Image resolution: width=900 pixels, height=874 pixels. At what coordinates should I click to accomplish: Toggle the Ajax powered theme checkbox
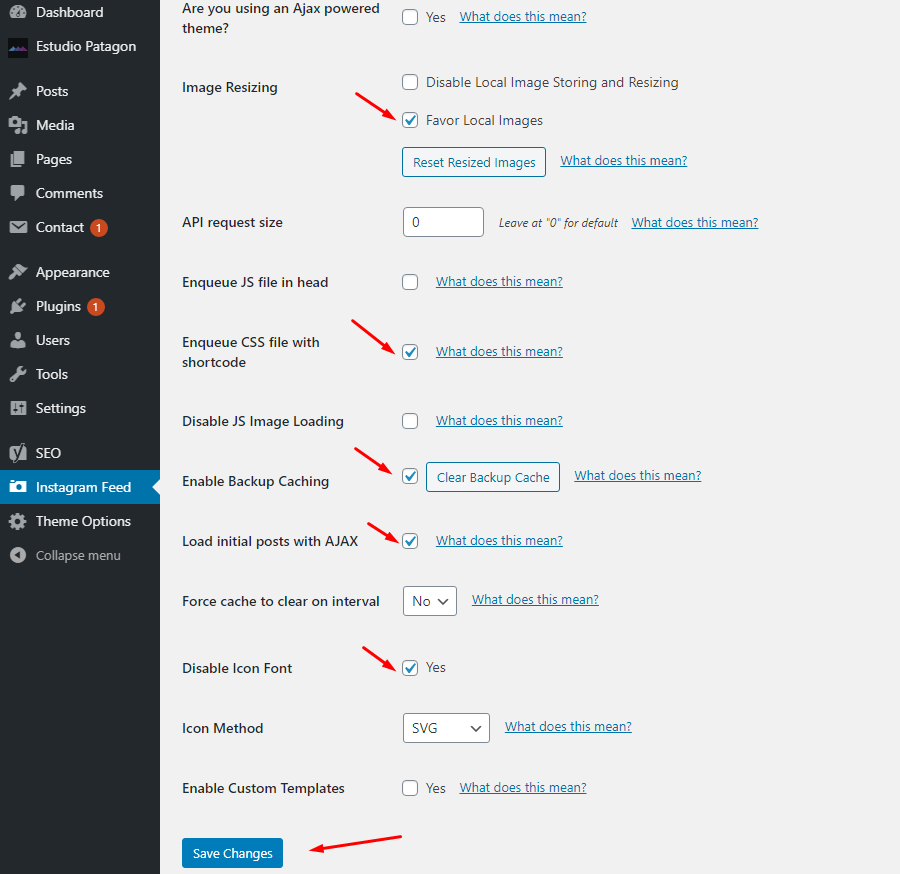coord(410,17)
